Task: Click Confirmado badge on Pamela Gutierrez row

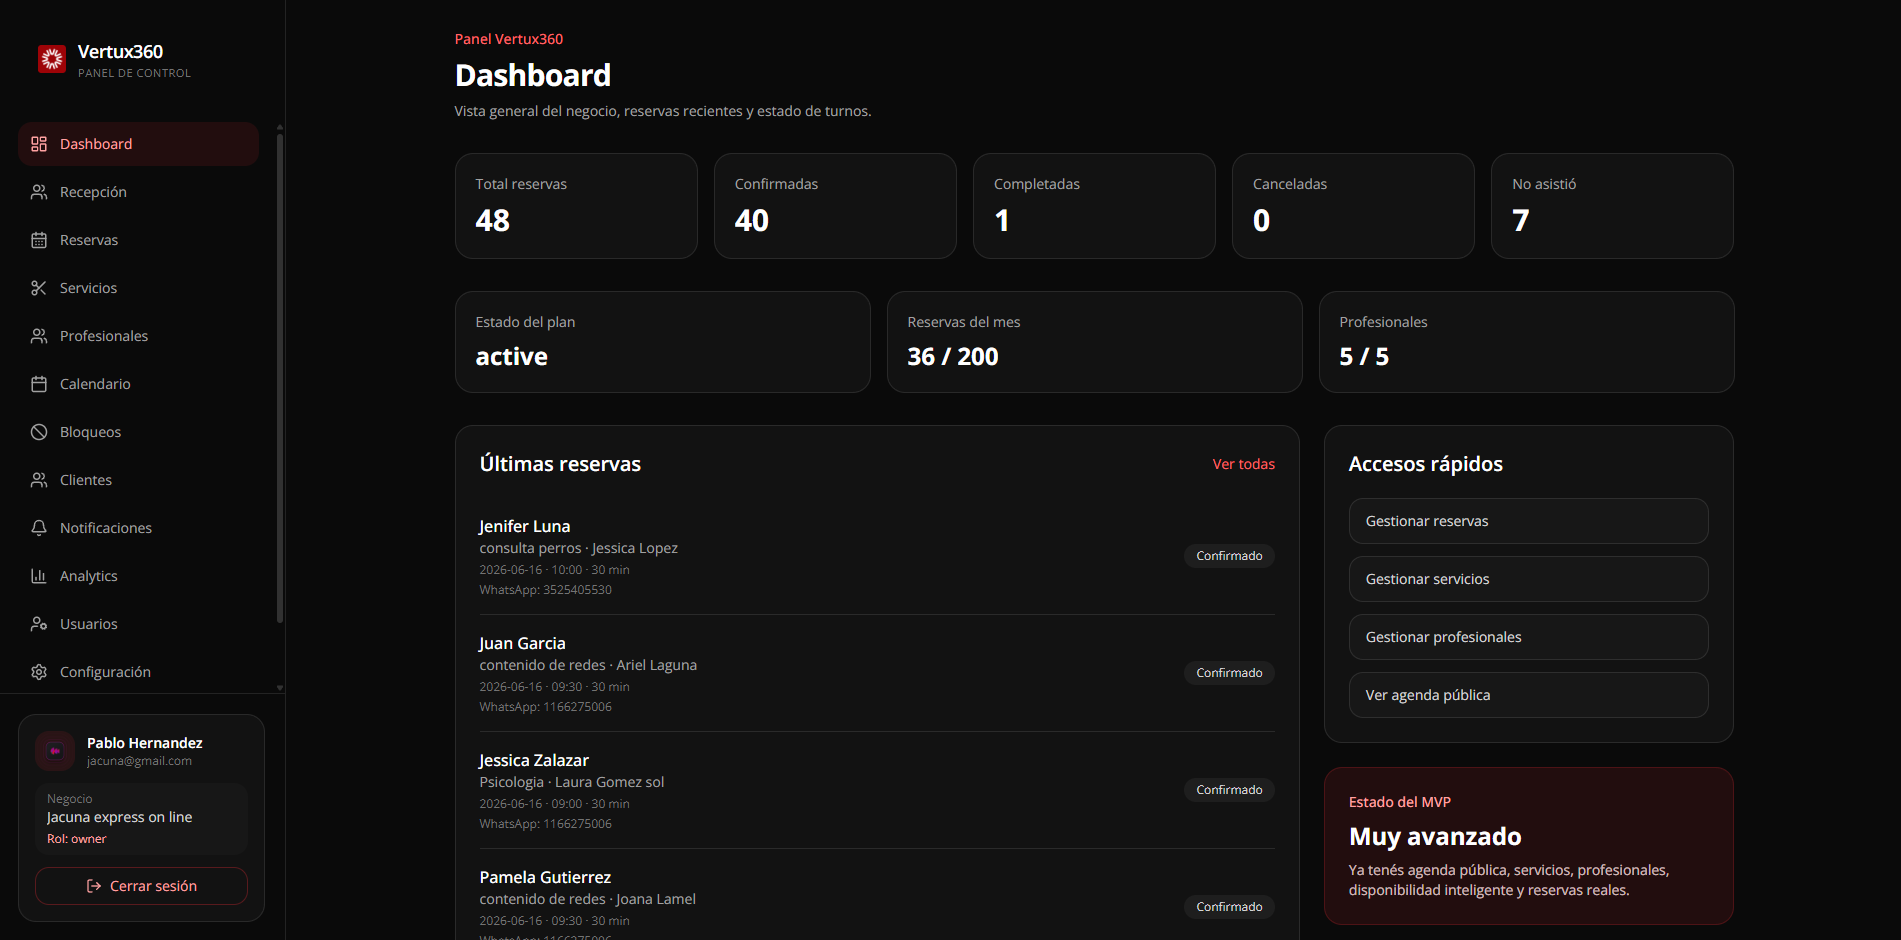Action: tap(1229, 907)
